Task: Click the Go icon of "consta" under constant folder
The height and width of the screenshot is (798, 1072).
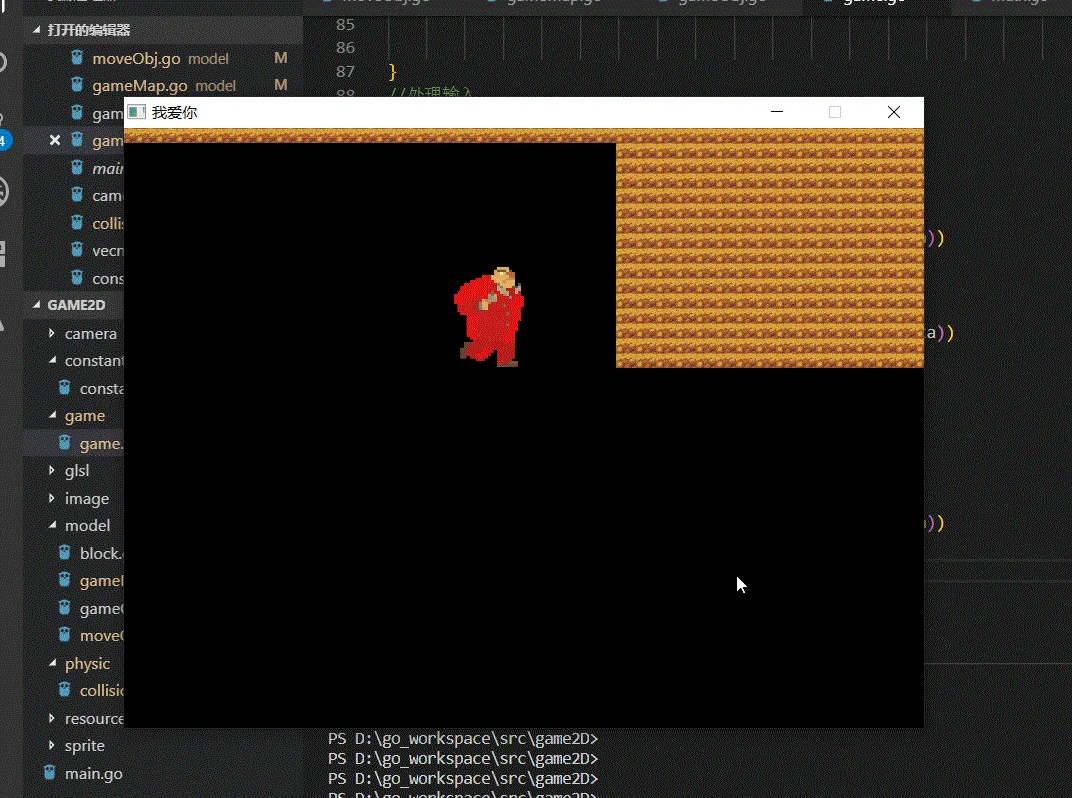Action: [x=64, y=388]
